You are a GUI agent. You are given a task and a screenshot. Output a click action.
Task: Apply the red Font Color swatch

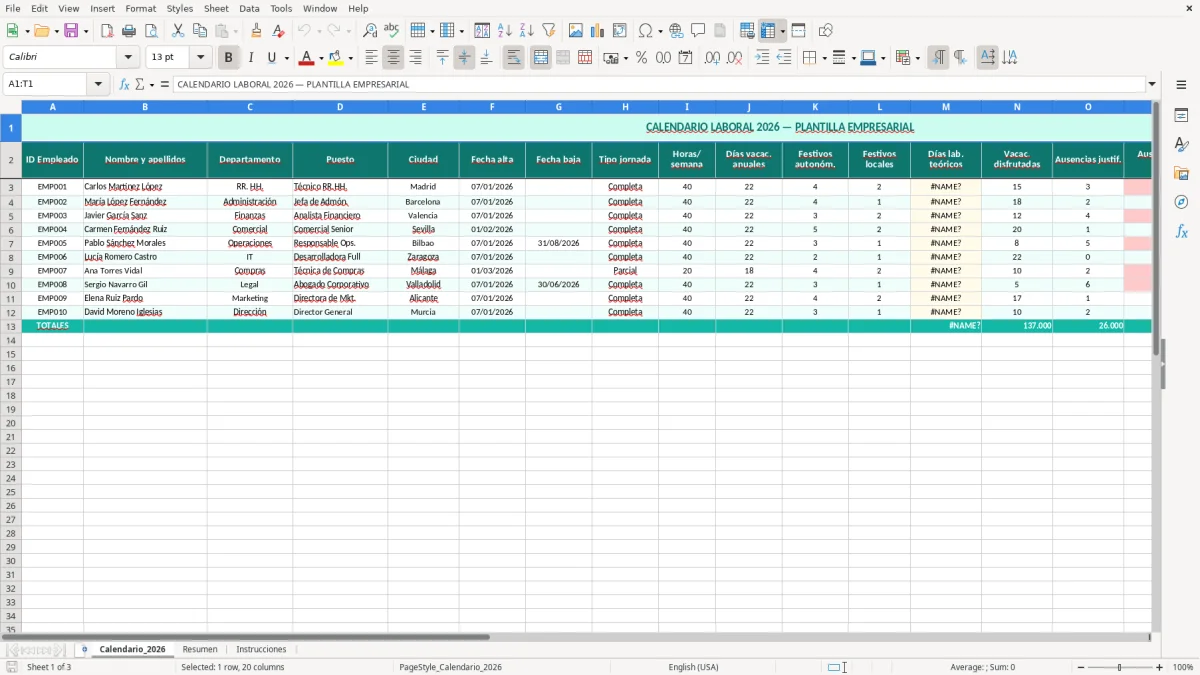coord(307,58)
